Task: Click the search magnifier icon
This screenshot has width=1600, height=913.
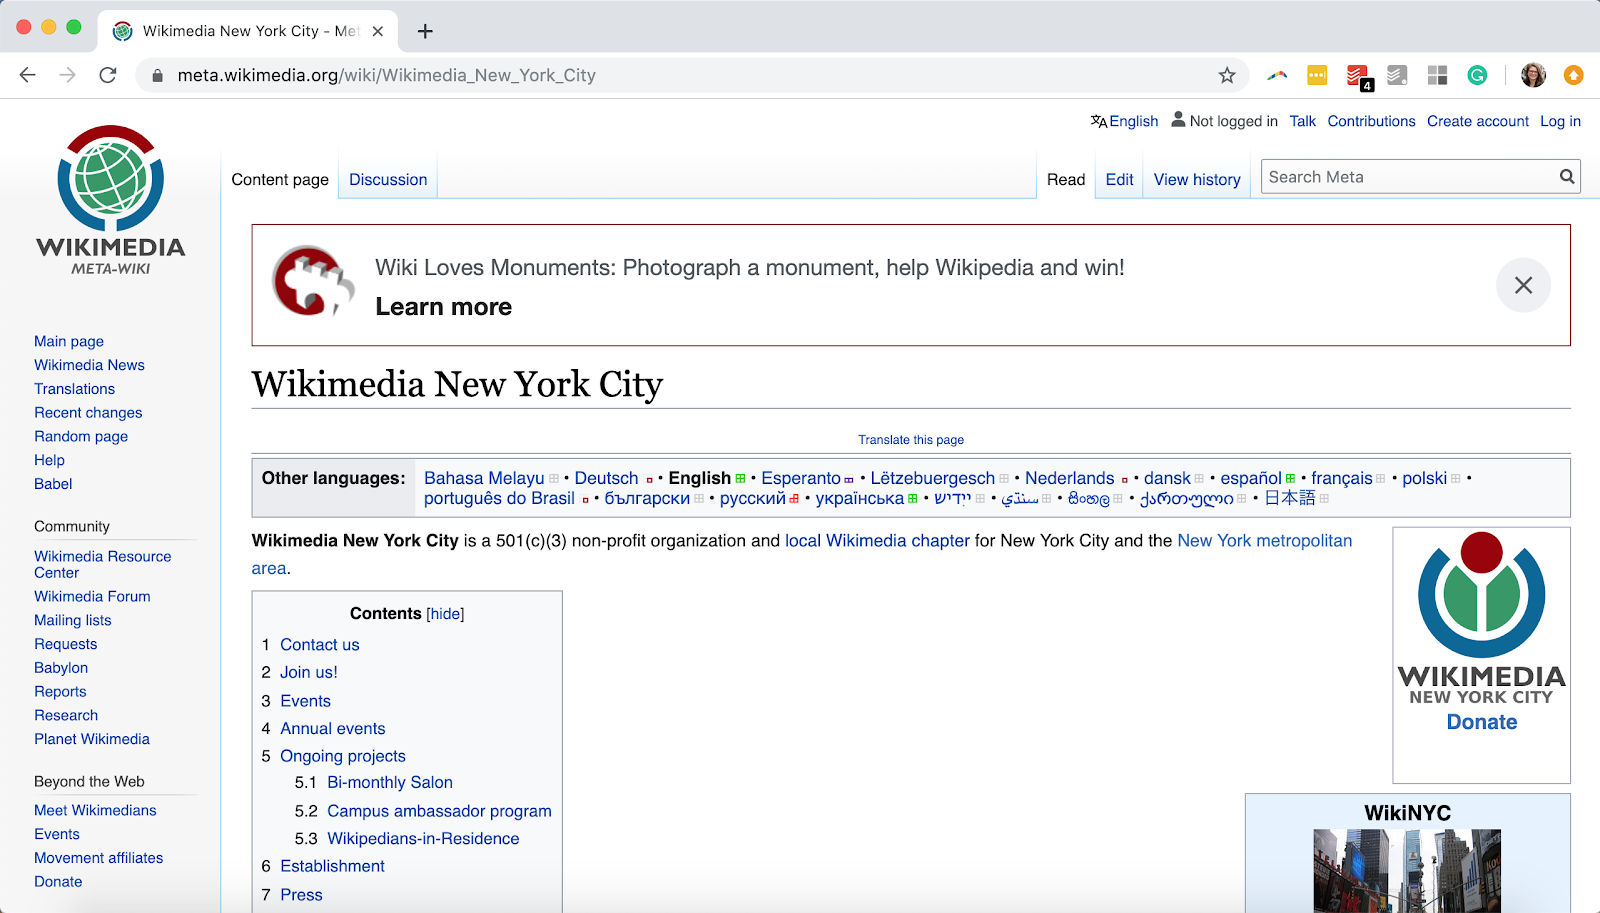Action: (x=1567, y=177)
